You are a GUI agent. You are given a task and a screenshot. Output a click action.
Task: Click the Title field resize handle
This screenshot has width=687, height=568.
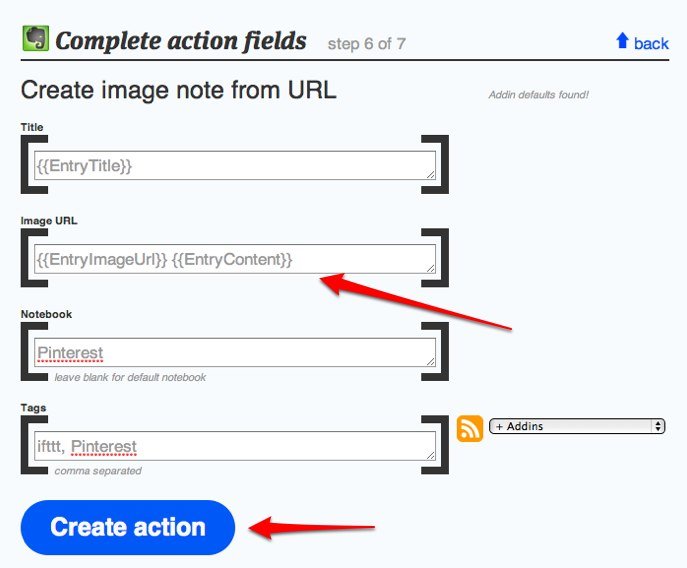(x=430, y=174)
